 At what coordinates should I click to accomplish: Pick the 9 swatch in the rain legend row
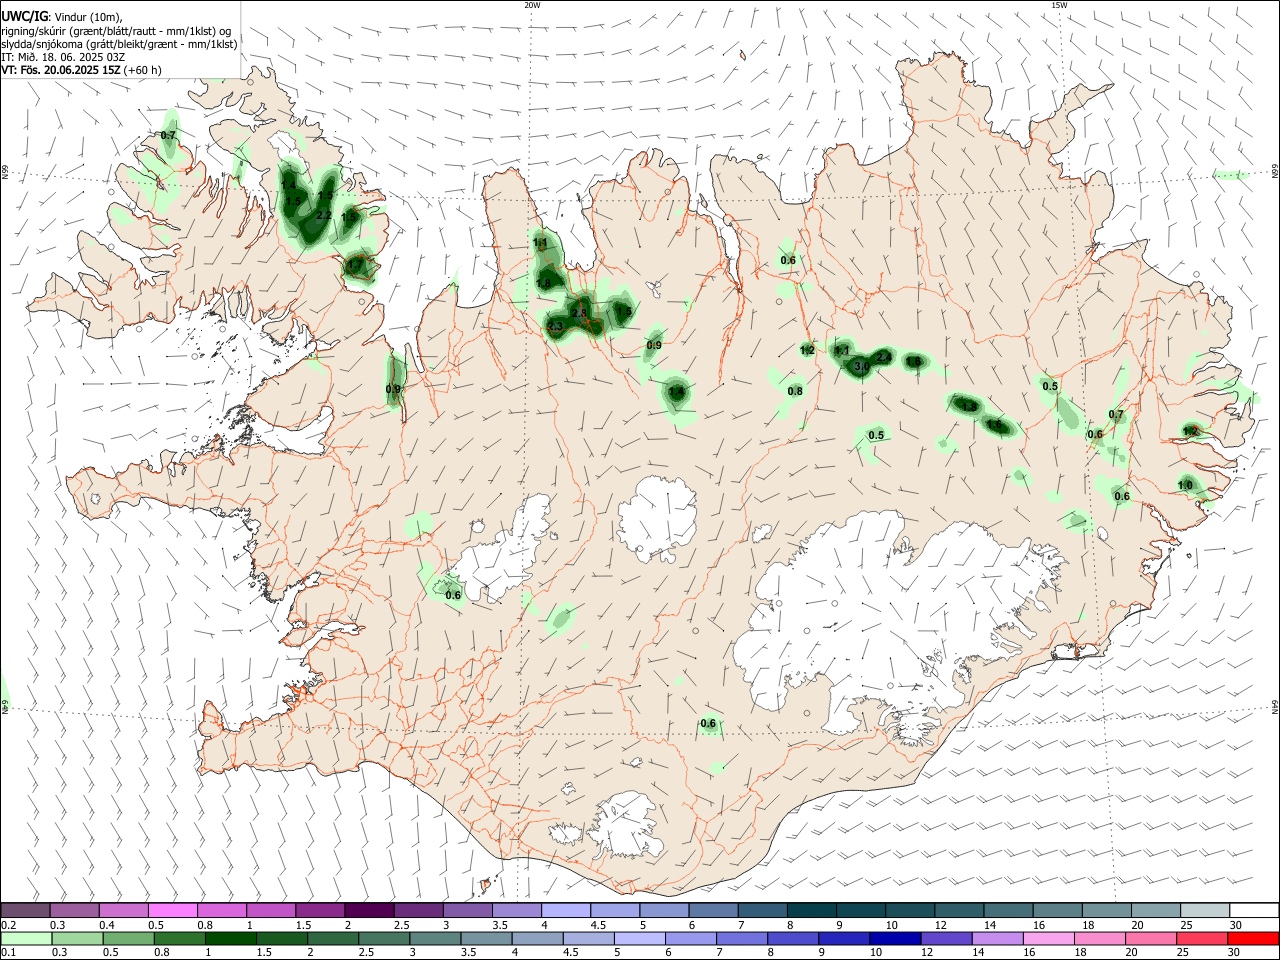[x=844, y=938]
